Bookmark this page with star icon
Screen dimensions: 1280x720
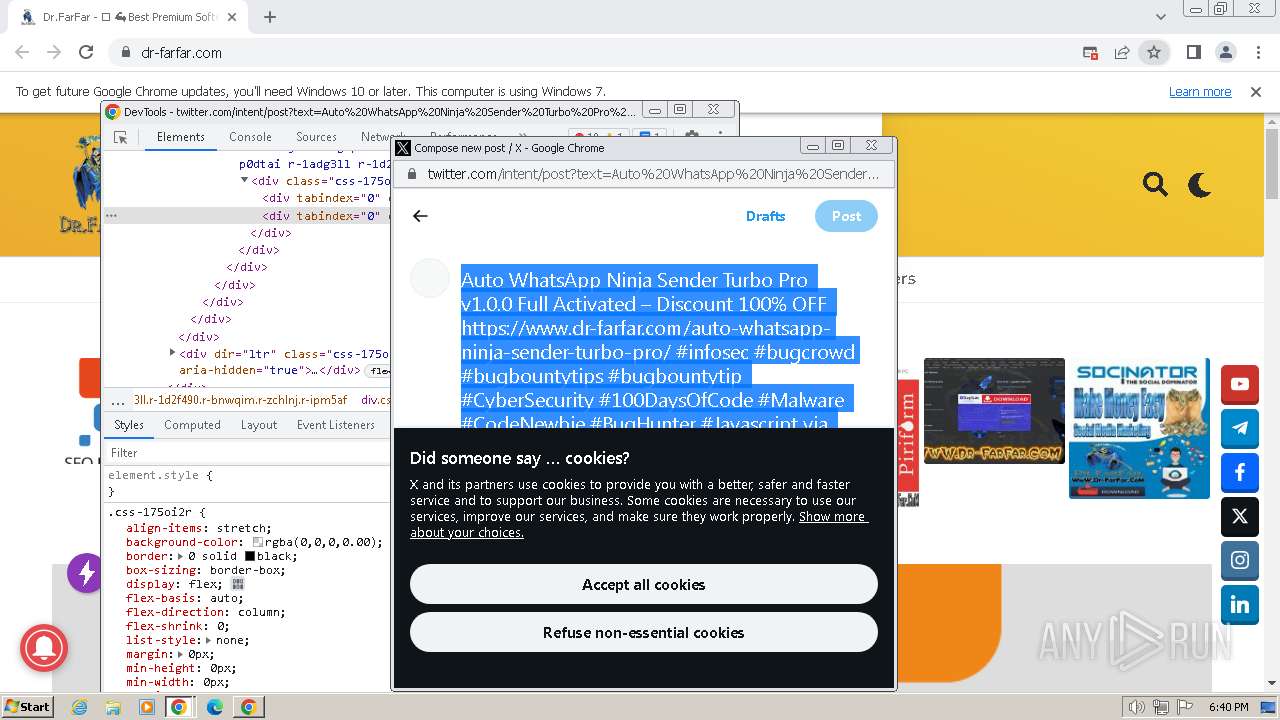pos(1154,52)
